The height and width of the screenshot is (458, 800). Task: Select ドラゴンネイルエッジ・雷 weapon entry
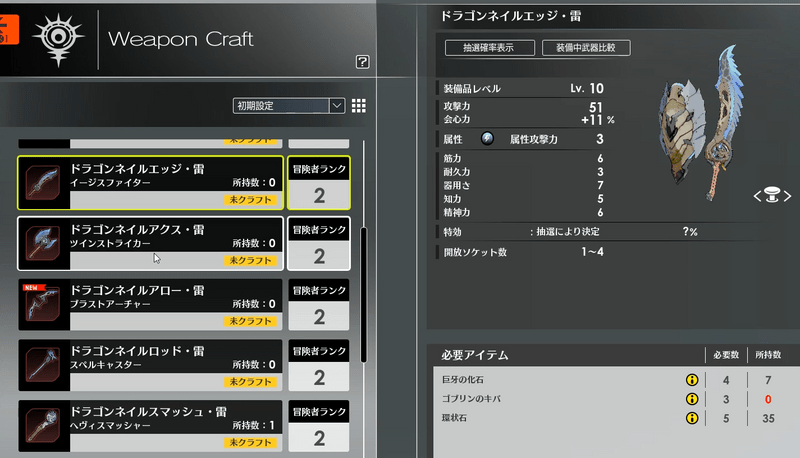150,182
